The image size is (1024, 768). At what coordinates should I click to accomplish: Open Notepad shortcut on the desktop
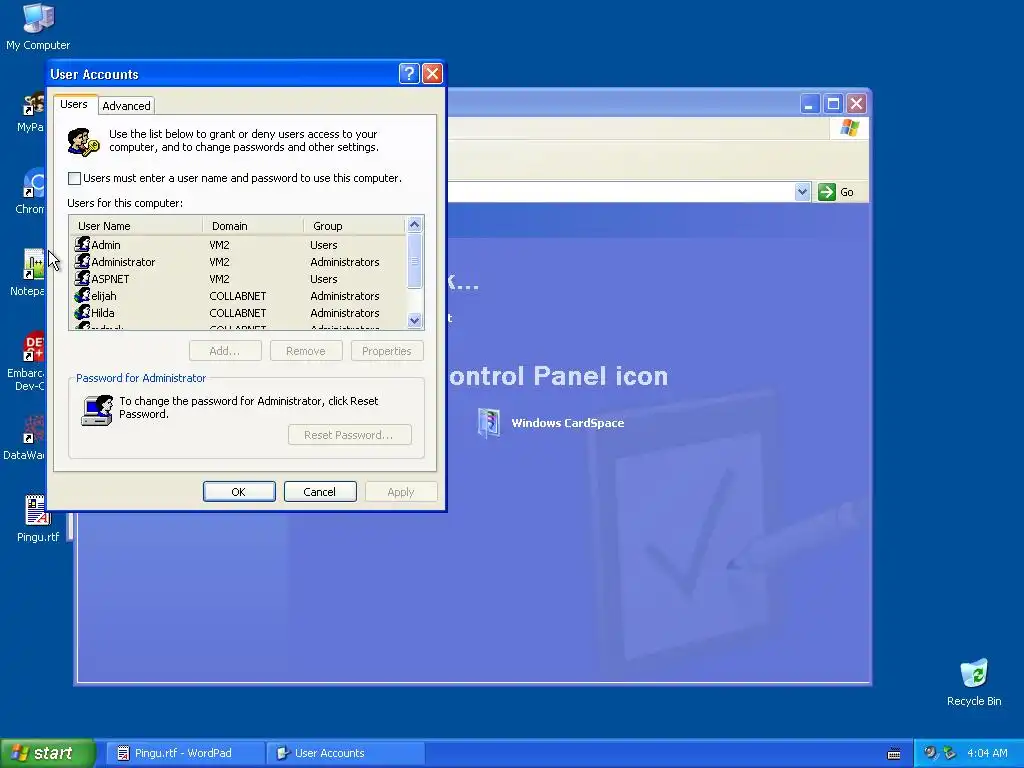33,264
